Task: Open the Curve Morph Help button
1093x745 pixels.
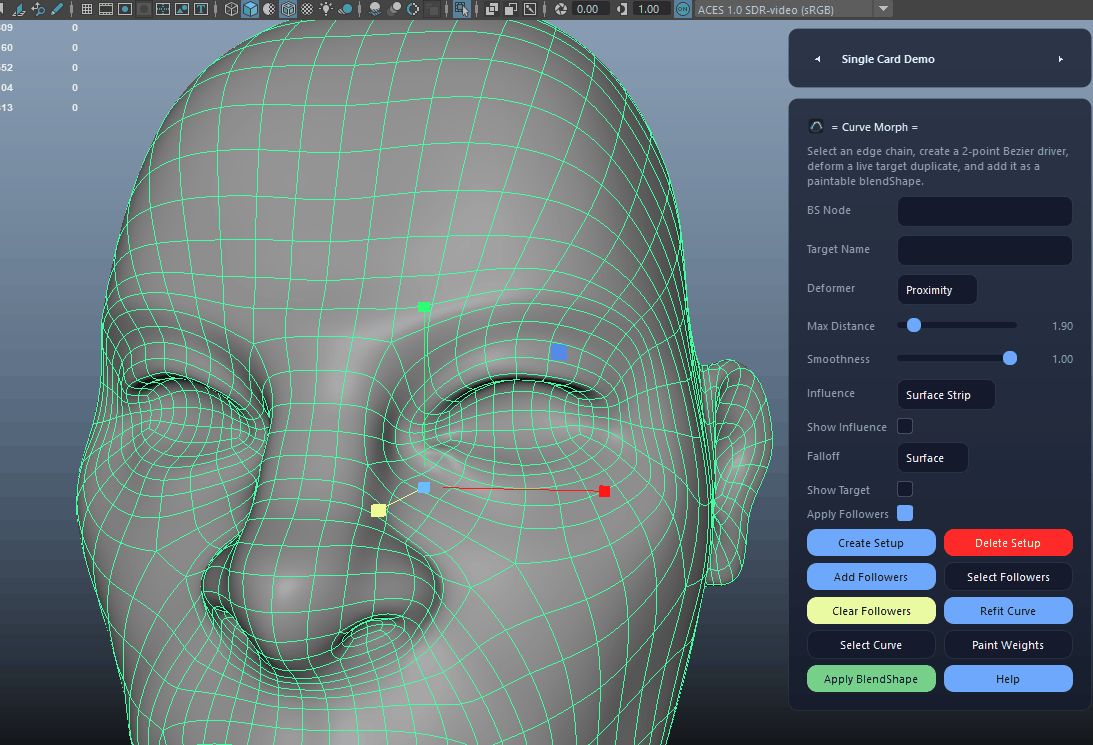Action: [x=1008, y=679]
